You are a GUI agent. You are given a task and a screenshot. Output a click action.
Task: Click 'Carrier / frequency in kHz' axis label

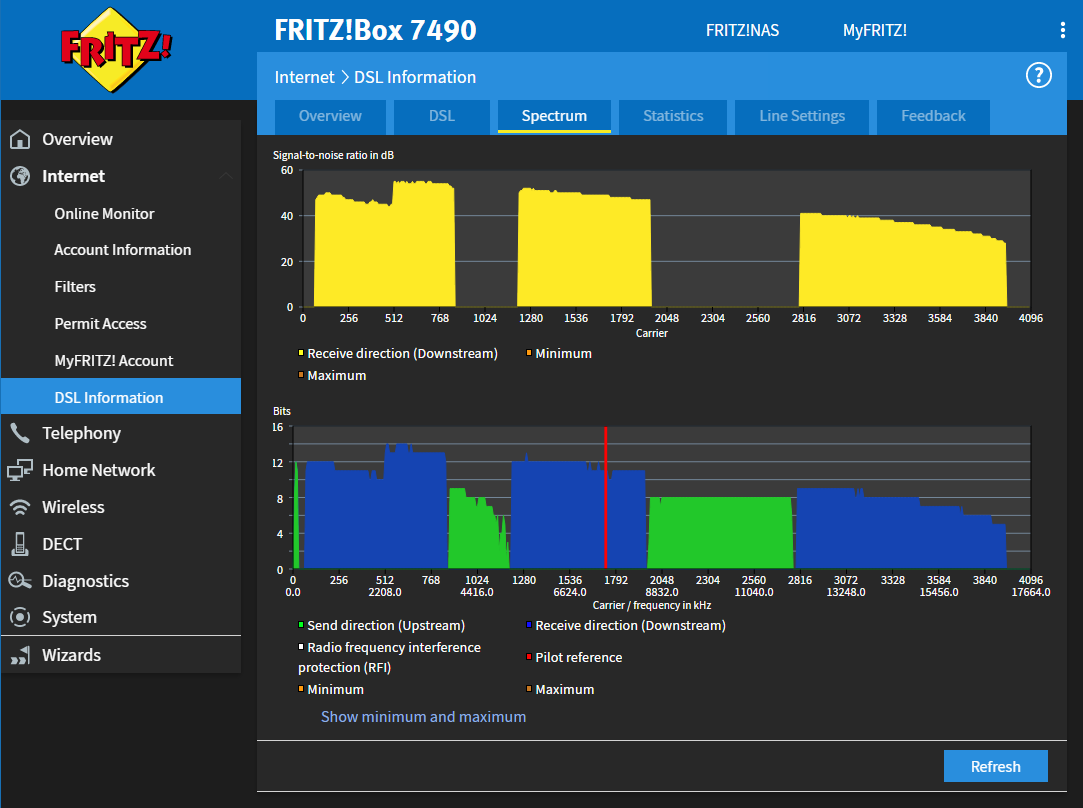[651, 605]
